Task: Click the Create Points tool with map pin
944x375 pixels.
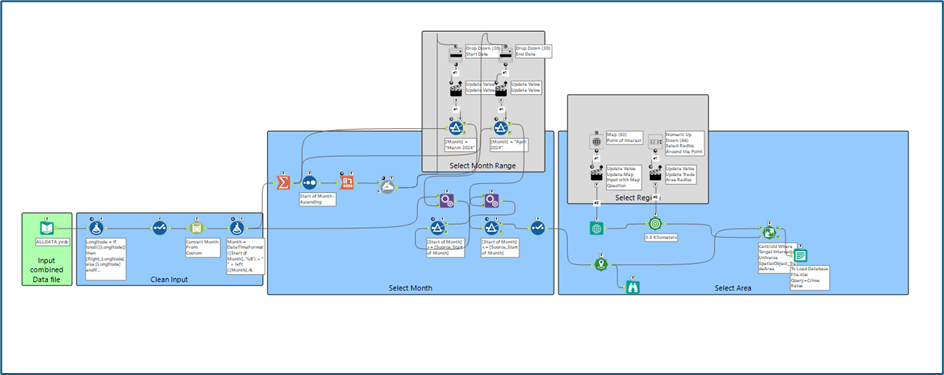Action: point(600,264)
